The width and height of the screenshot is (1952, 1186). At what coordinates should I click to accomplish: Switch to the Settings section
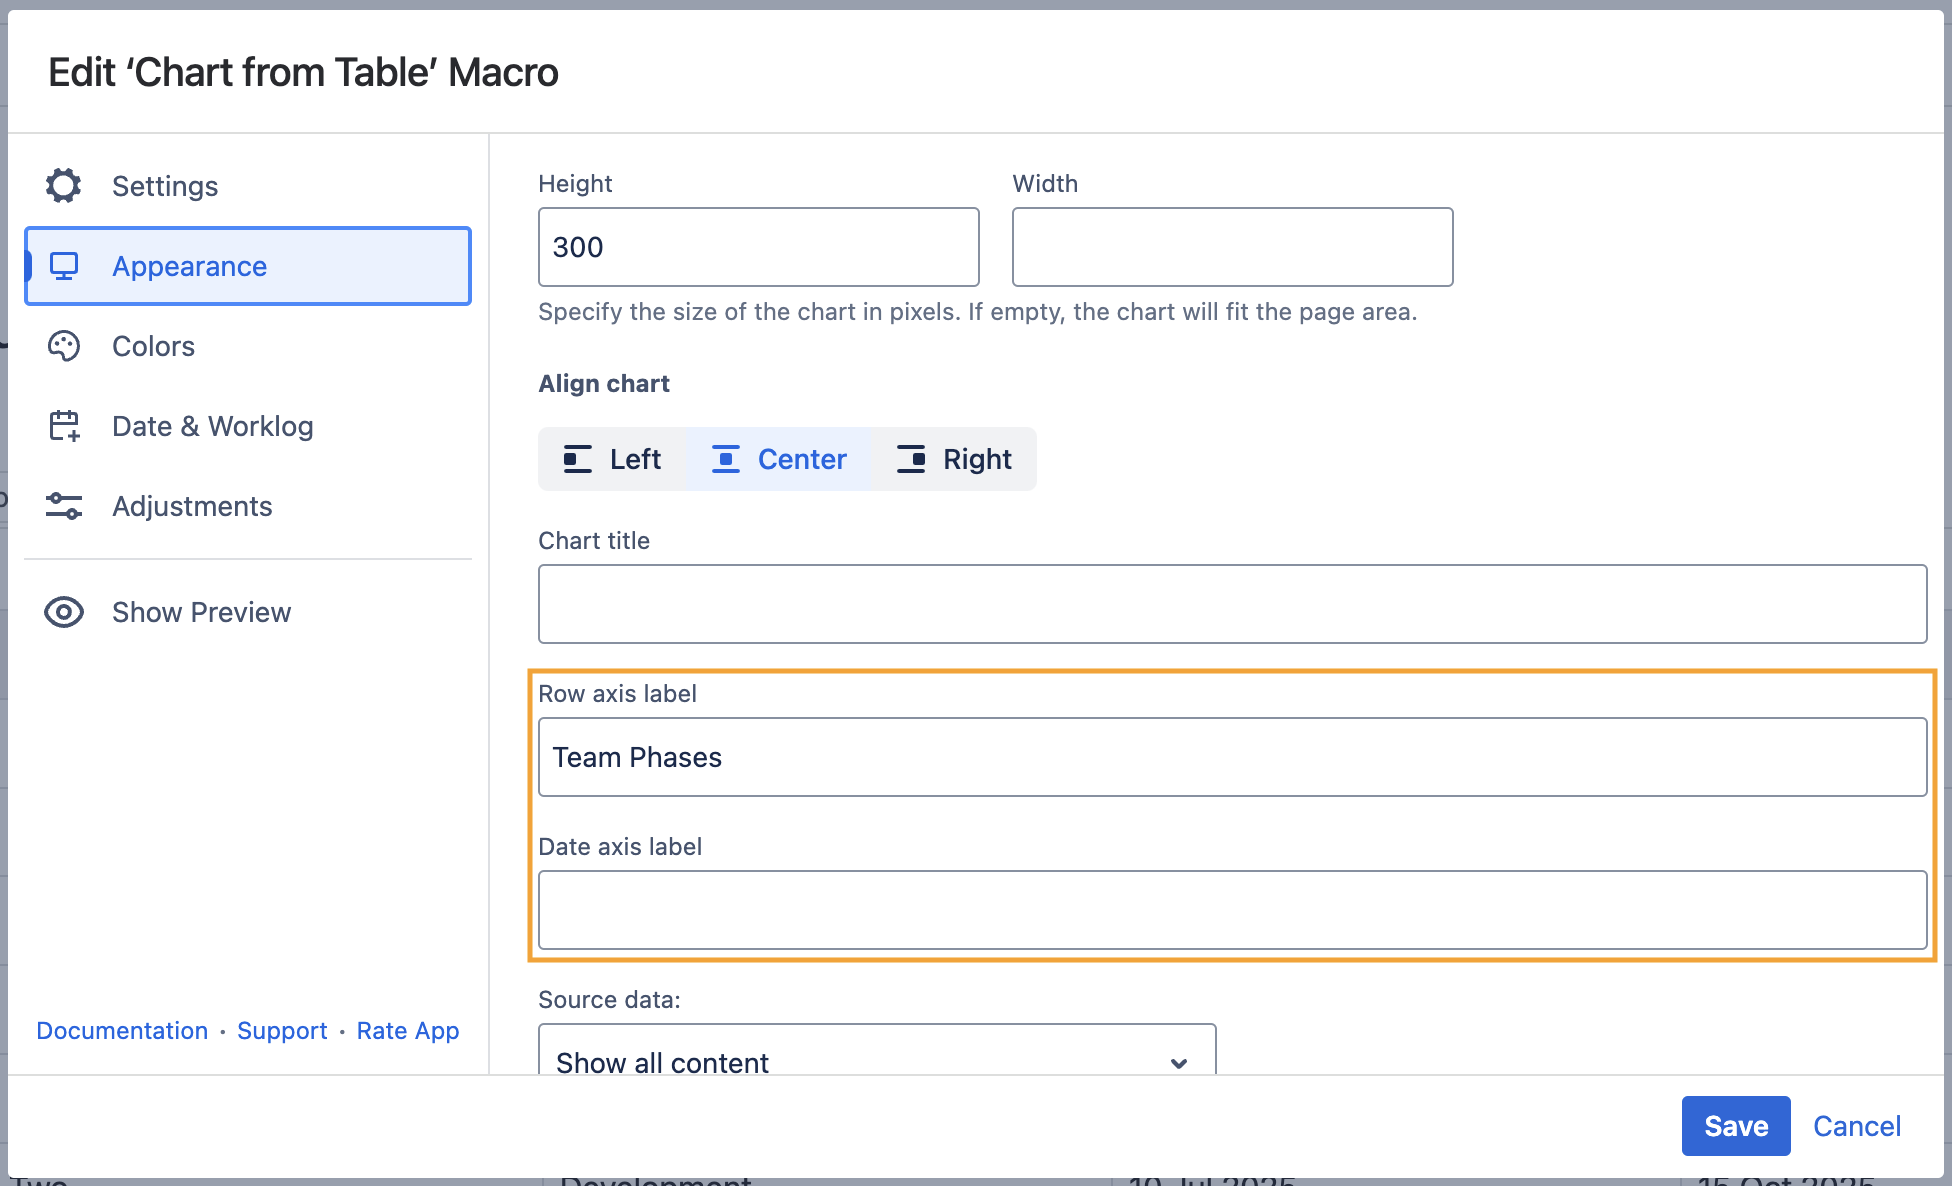pos(165,186)
